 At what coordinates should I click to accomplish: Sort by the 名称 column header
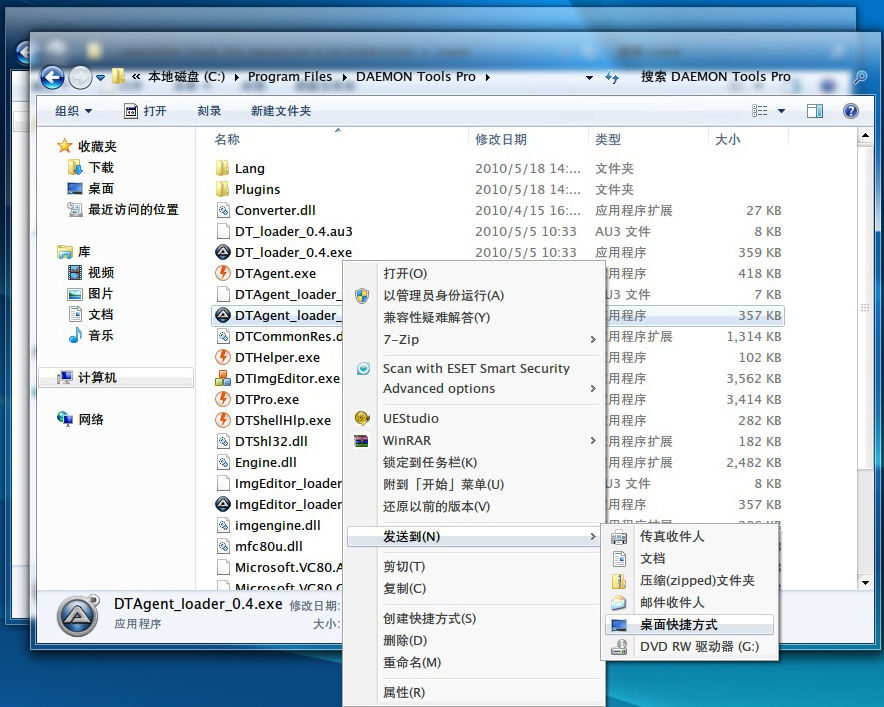pyautogui.click(x=227, y=139)
